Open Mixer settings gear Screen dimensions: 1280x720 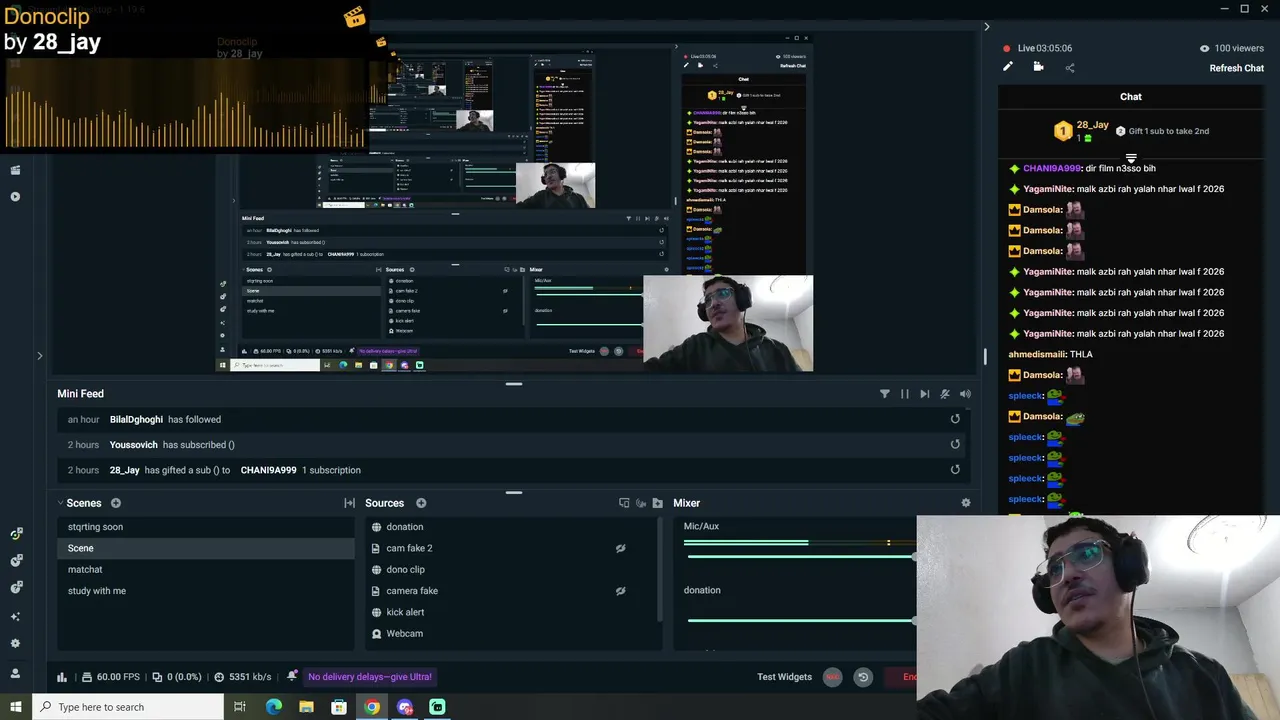click(x=966, y=503)
